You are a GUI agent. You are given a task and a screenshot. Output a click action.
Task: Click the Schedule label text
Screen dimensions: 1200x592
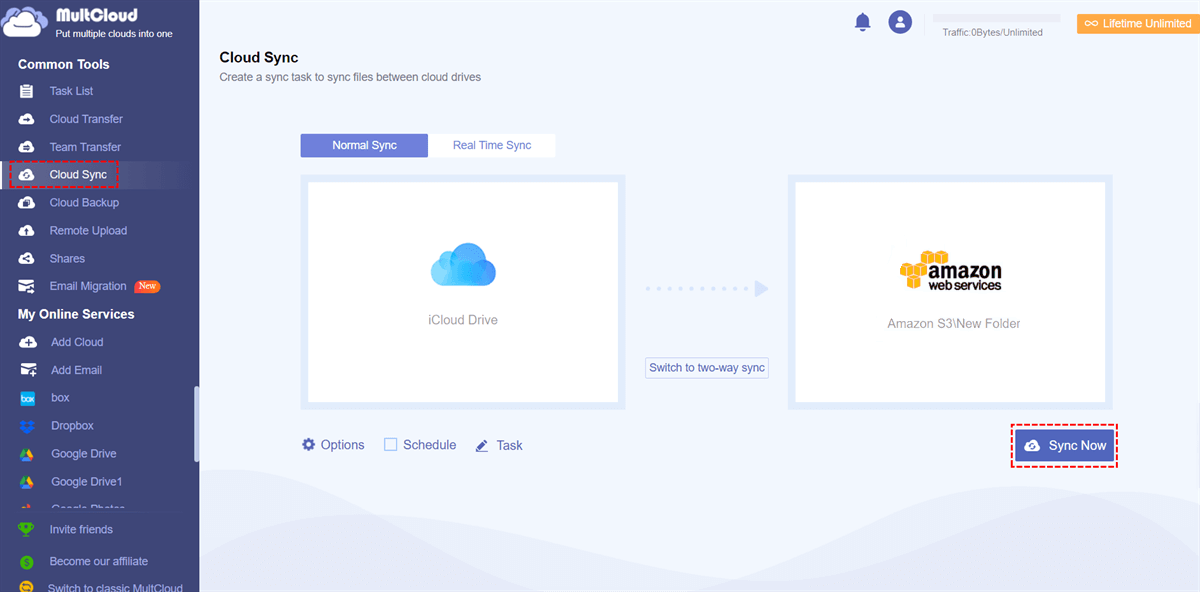[429, 445]
